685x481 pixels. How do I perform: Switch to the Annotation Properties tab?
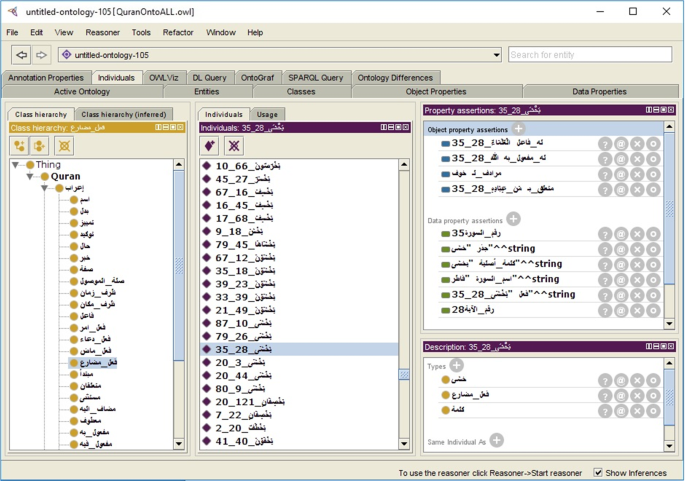46,78
